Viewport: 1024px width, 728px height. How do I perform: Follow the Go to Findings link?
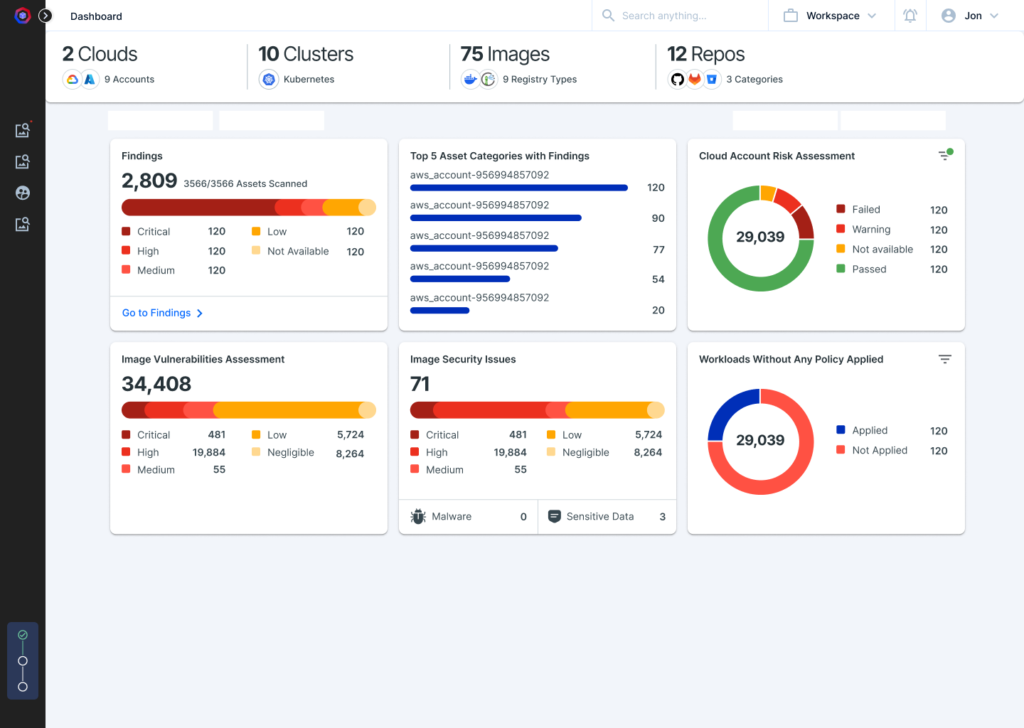[x=162, y=313]
